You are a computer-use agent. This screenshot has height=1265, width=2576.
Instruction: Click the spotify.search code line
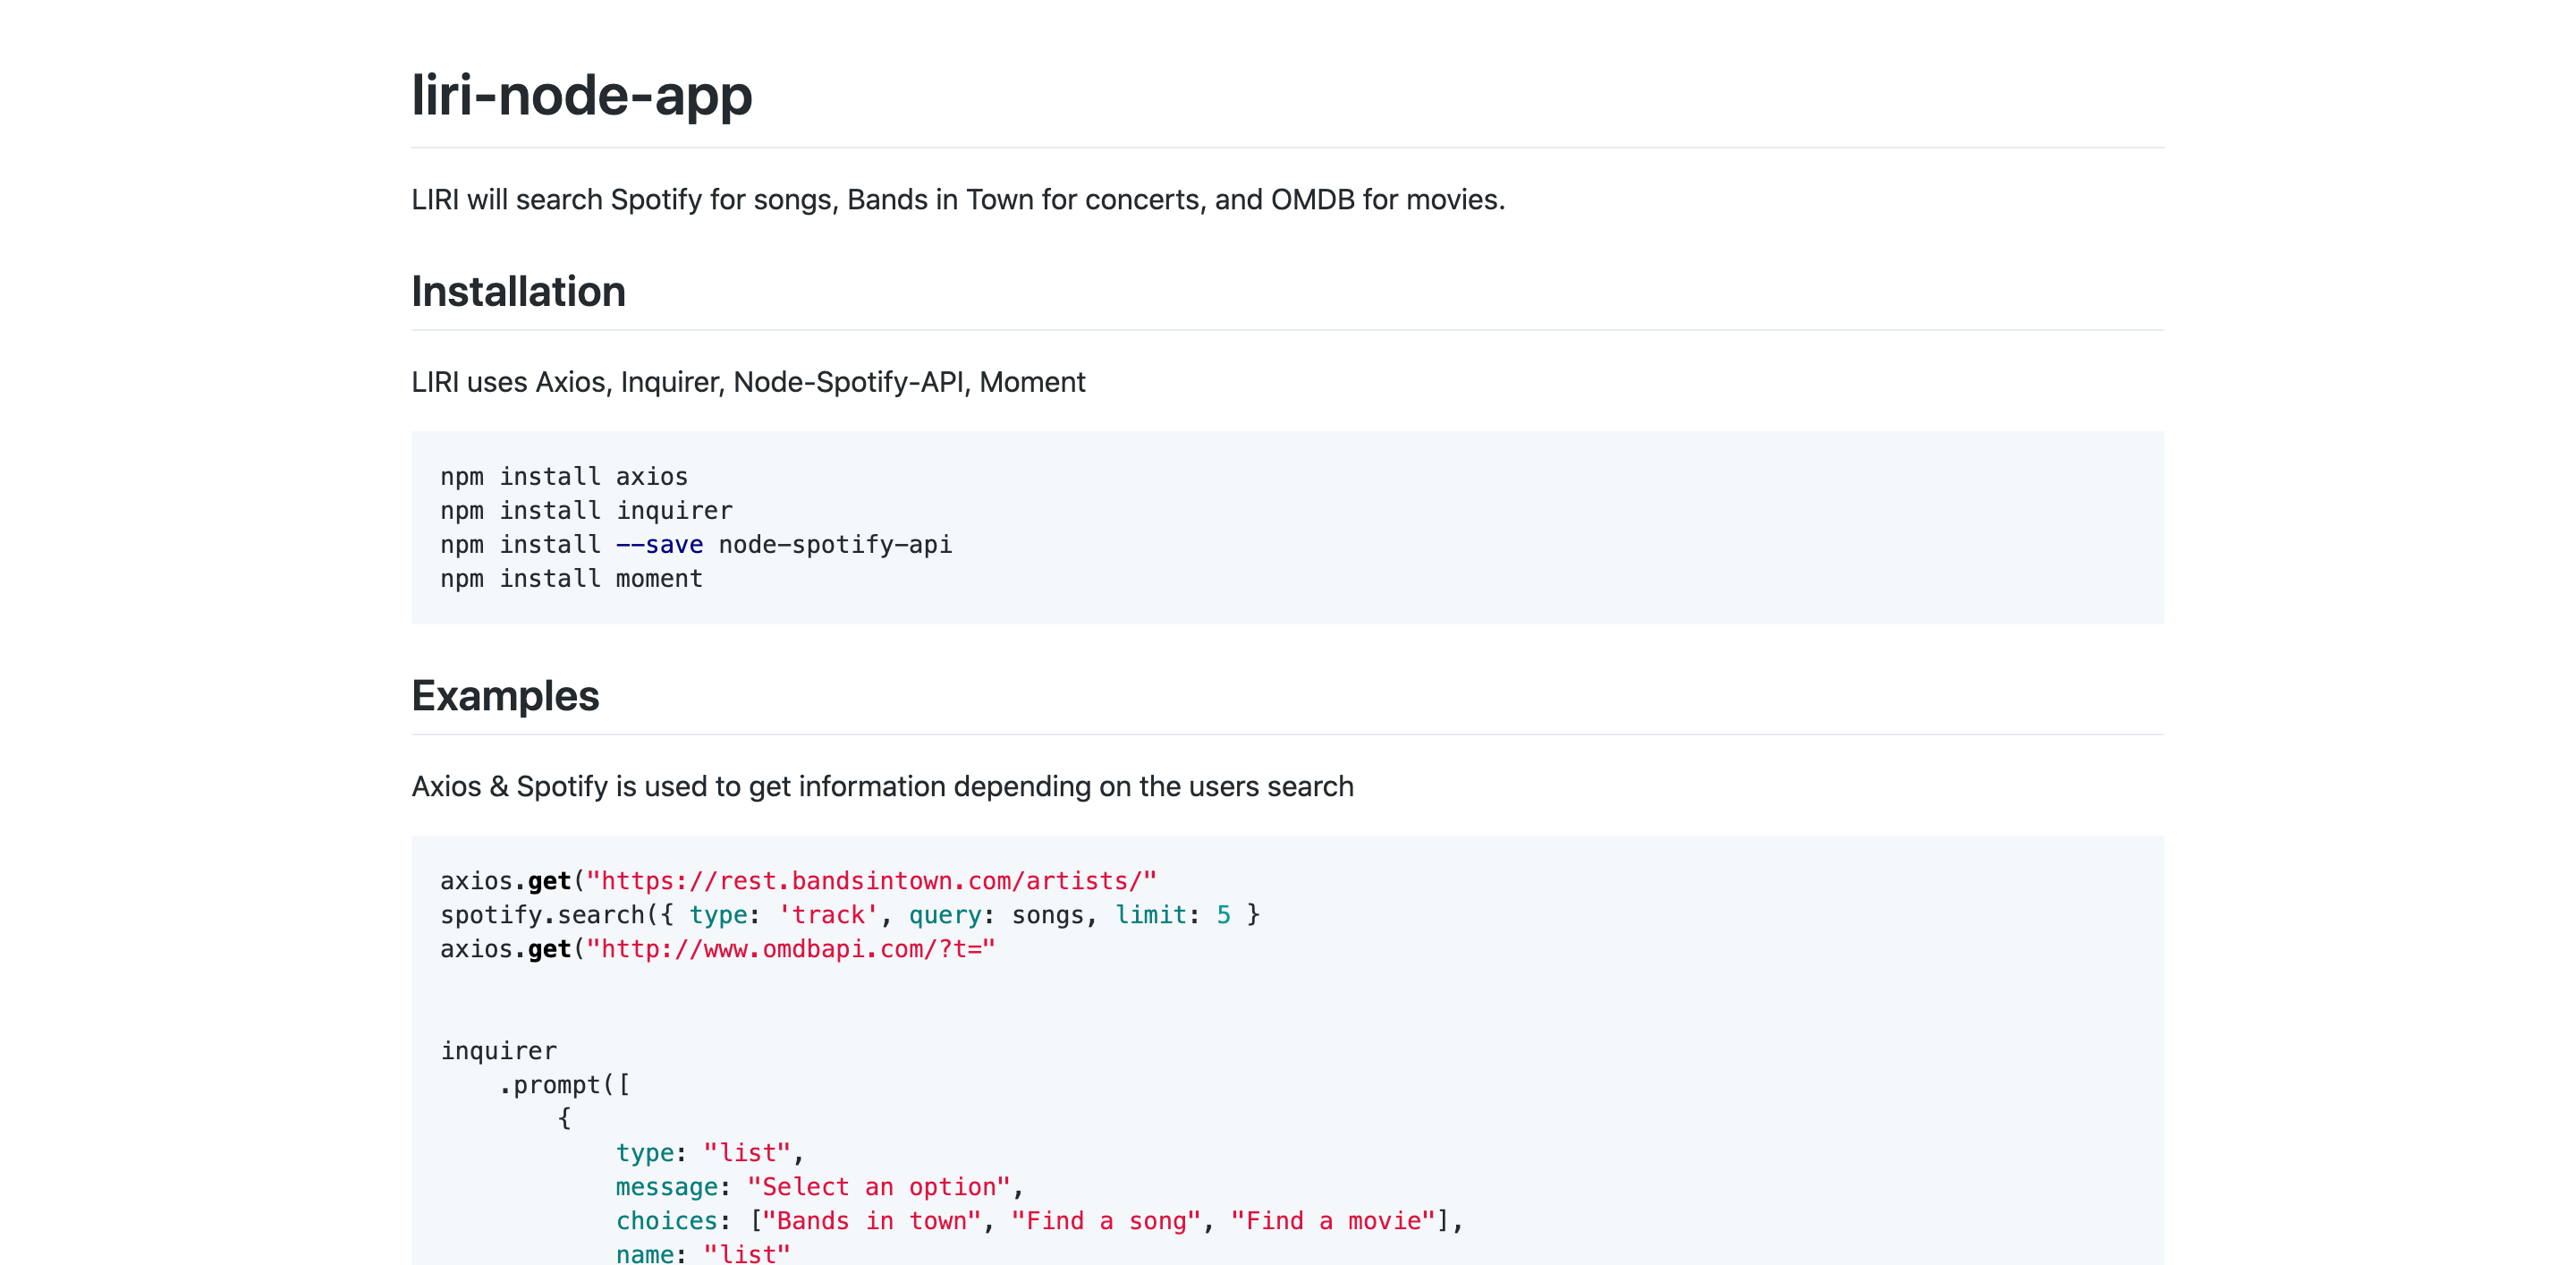(x=850, y=914)
